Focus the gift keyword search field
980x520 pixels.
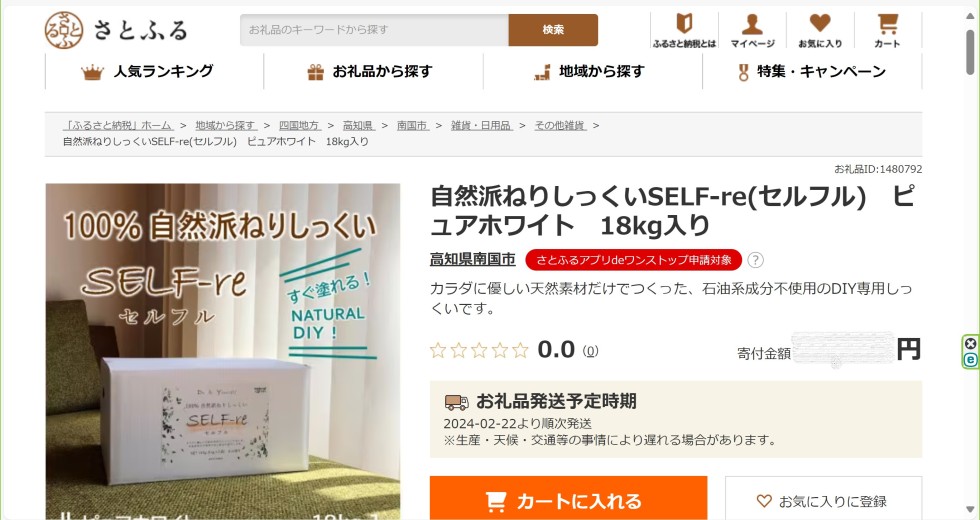click(x=374, y=29)
